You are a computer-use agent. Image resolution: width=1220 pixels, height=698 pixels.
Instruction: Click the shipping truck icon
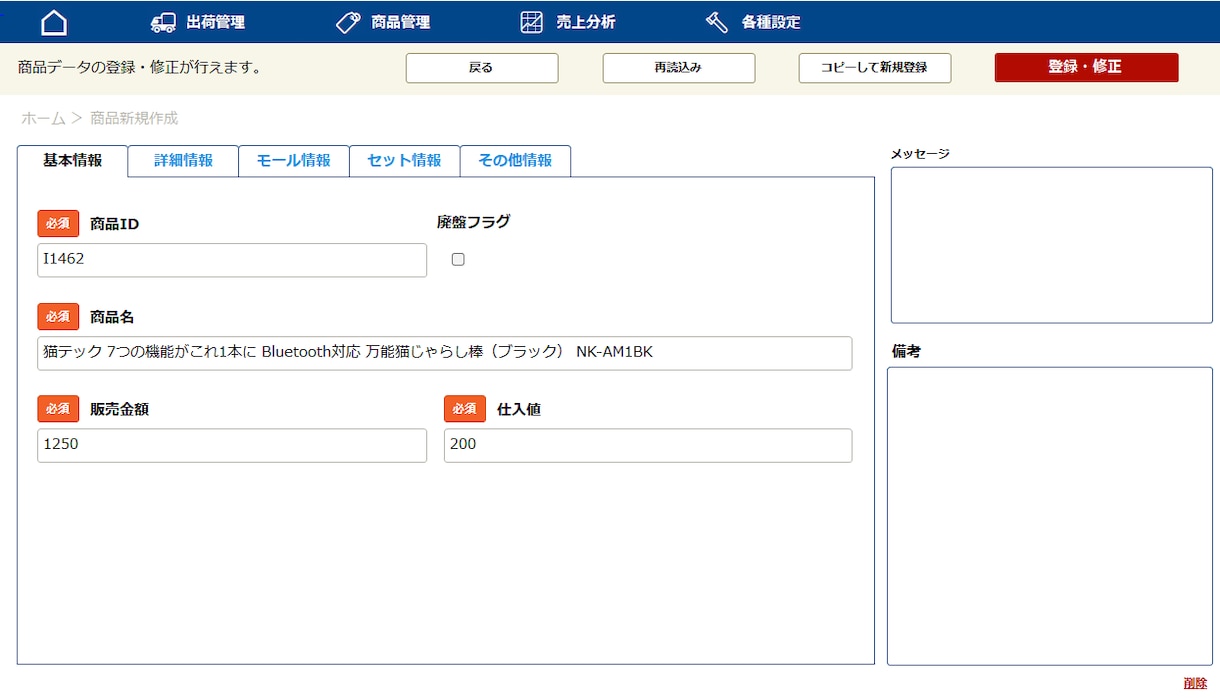coord(162,22)
